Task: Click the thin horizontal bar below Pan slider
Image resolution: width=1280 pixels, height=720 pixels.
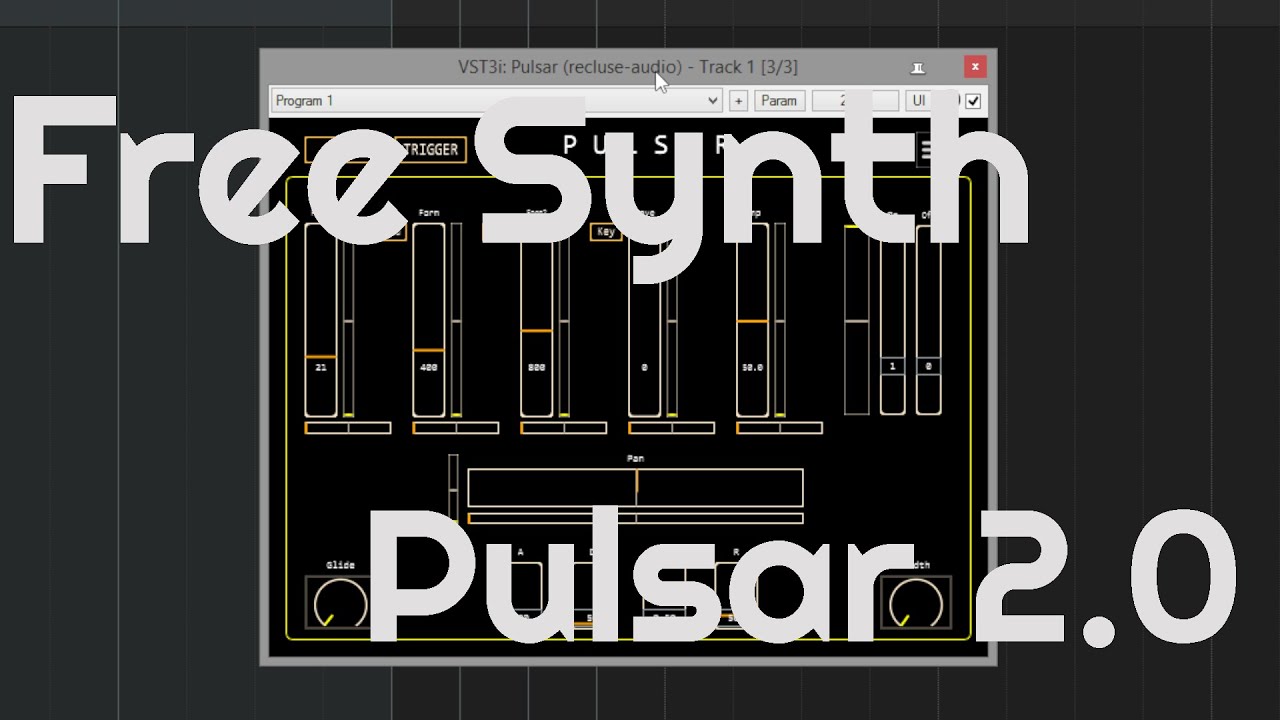Action: (x=635, y=518)
